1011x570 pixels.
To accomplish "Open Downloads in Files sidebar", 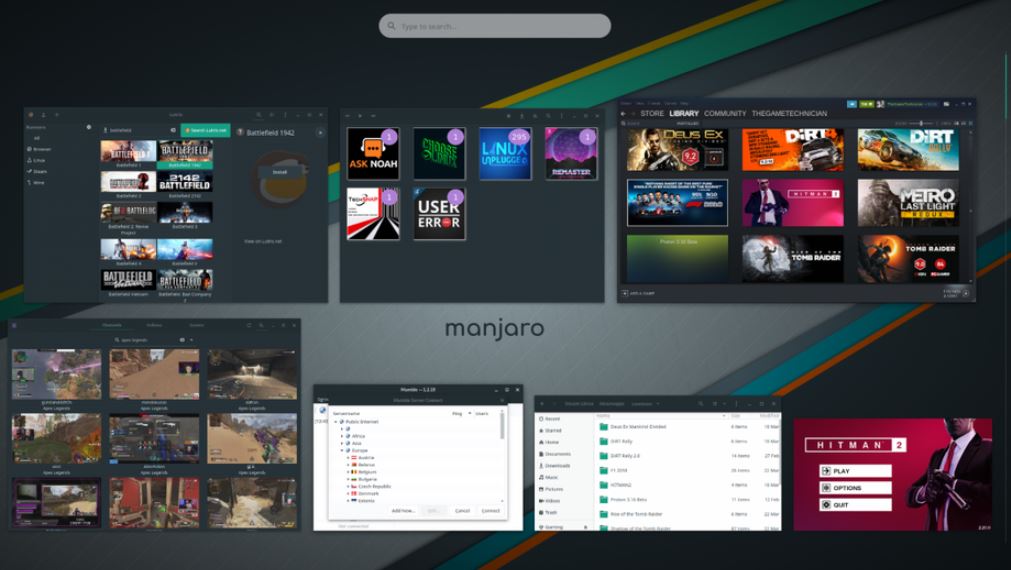I will [x=555, y=466].
